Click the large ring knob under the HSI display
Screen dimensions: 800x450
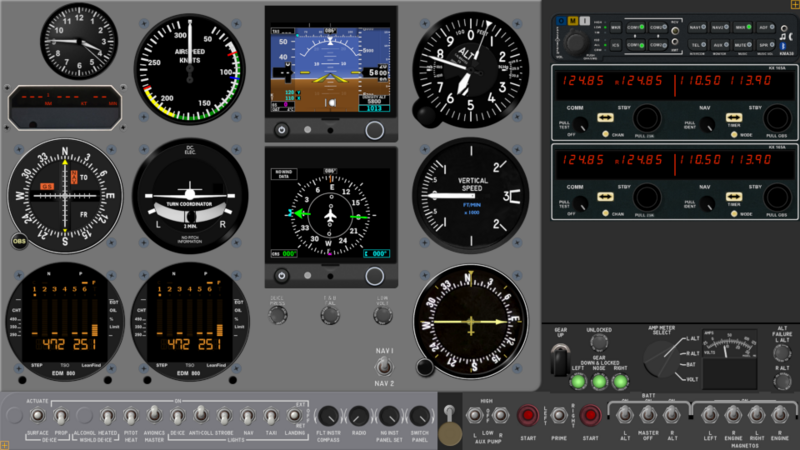(x=374, y=276)
